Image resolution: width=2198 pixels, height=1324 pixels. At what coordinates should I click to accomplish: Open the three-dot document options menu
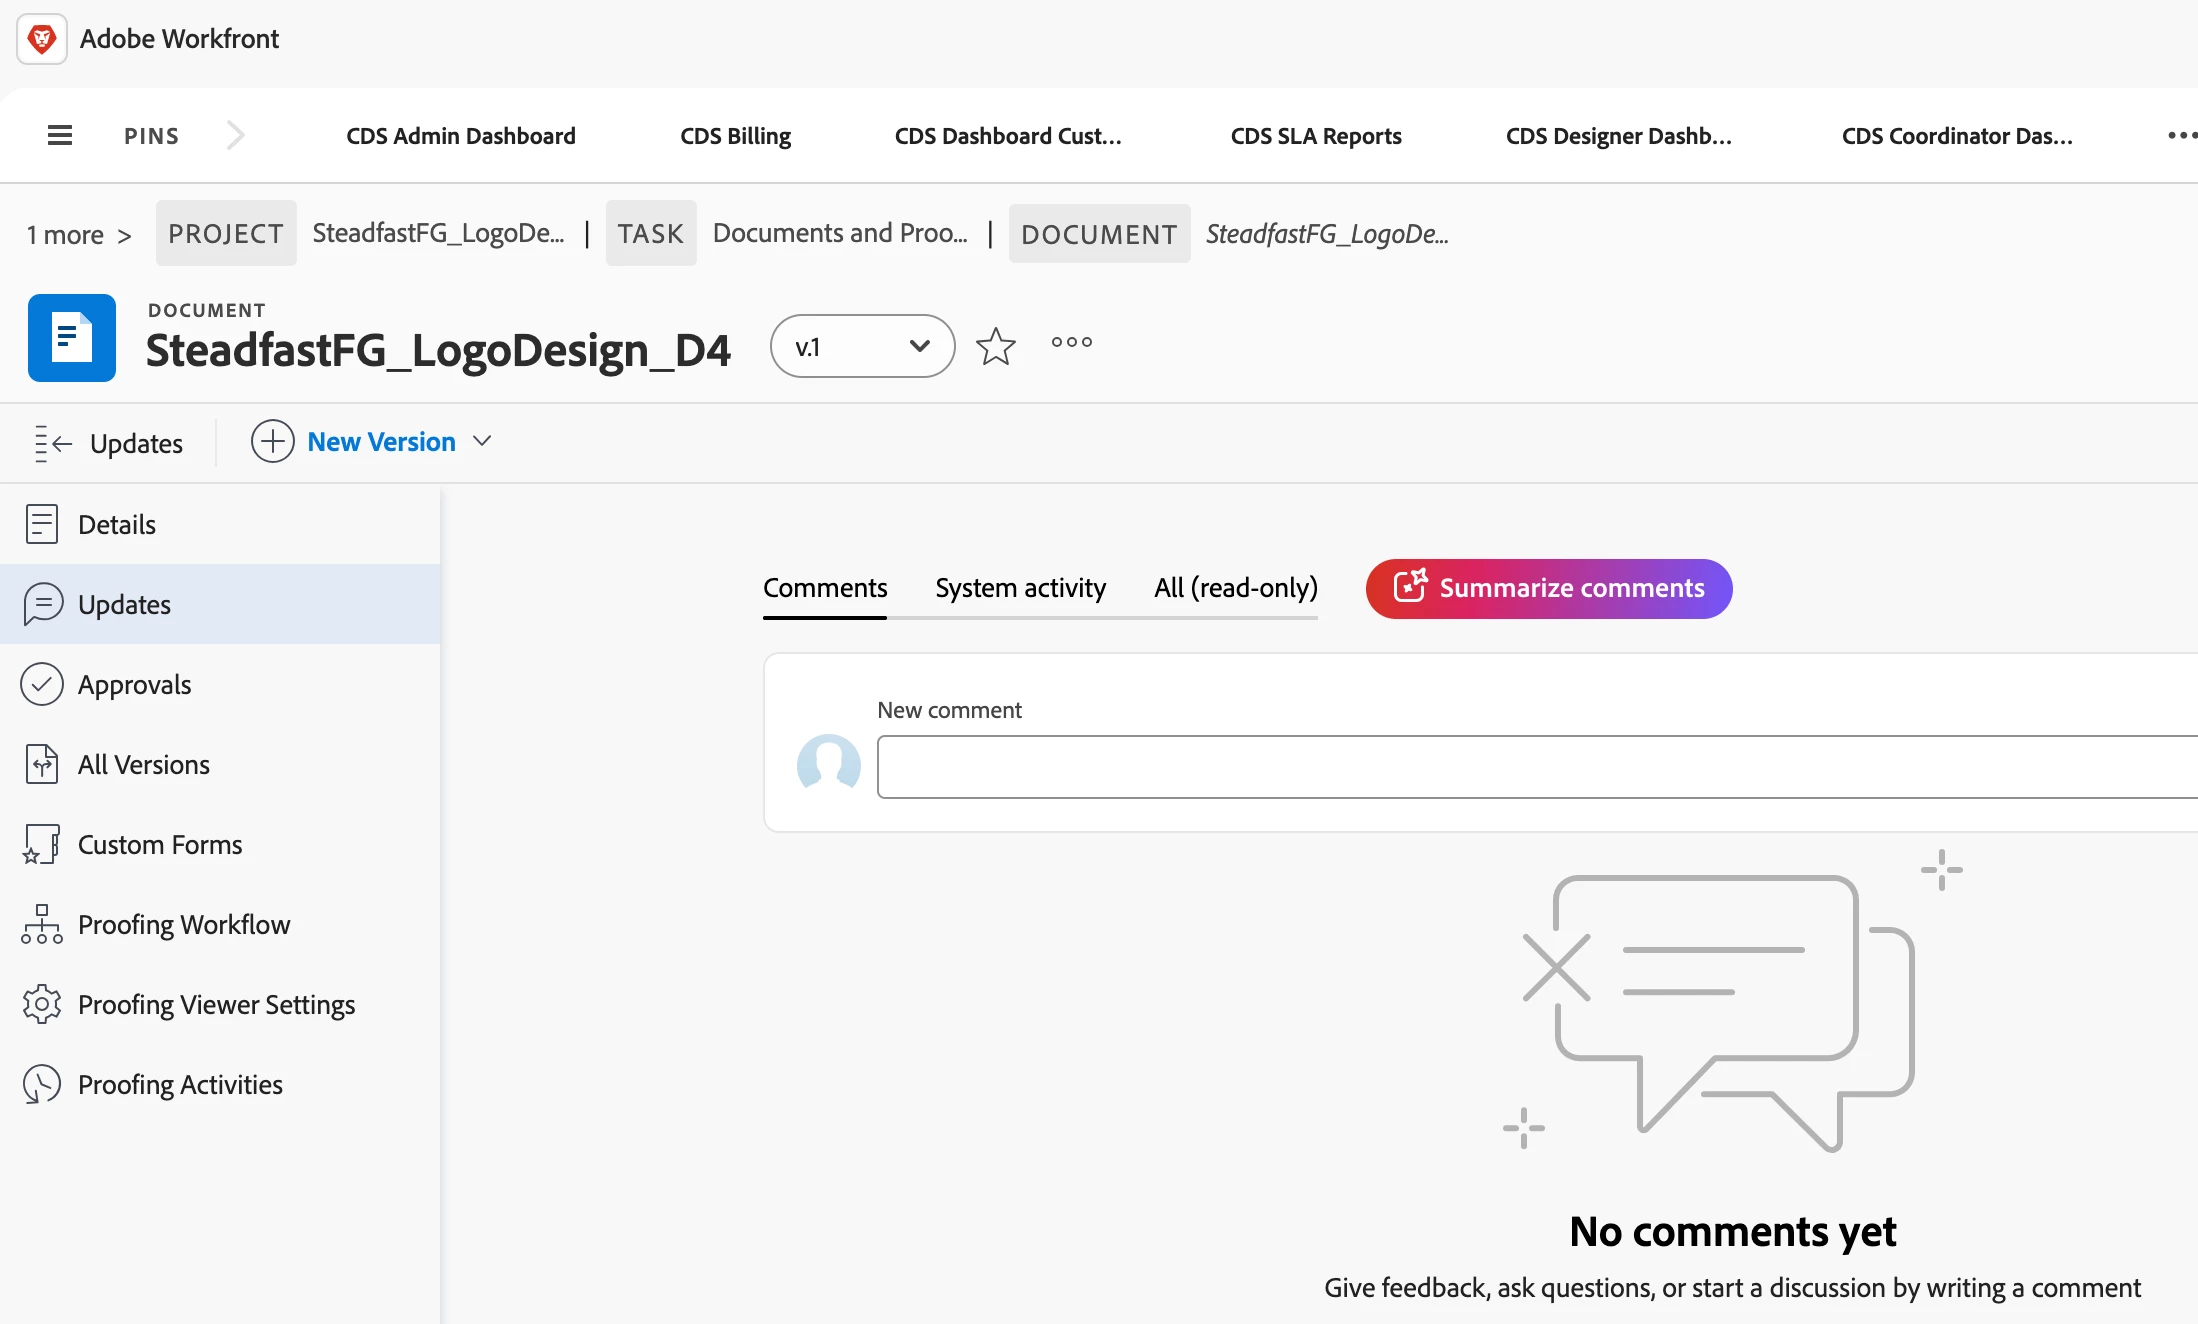[1071, 342]
